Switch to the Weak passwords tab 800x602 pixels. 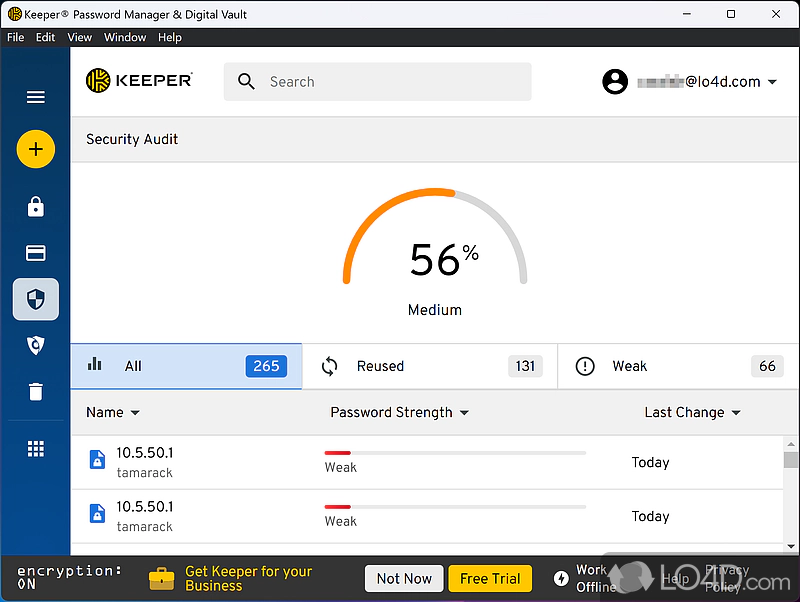[x=678, y=366]
